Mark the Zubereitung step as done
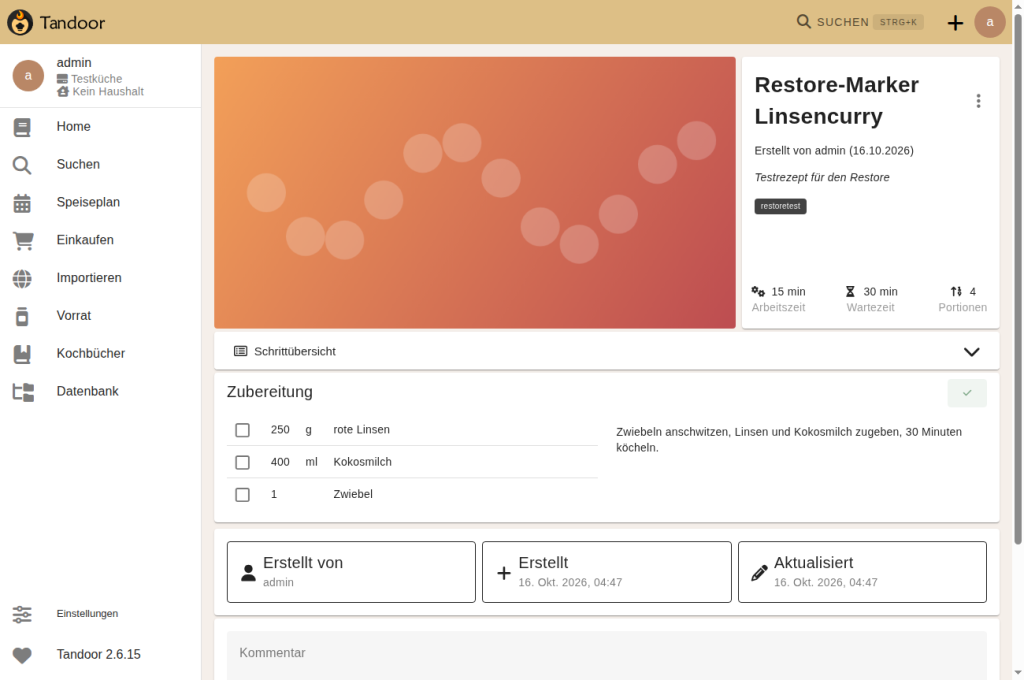Screen dimensions: 1024x680 click(x=967, y=393)
